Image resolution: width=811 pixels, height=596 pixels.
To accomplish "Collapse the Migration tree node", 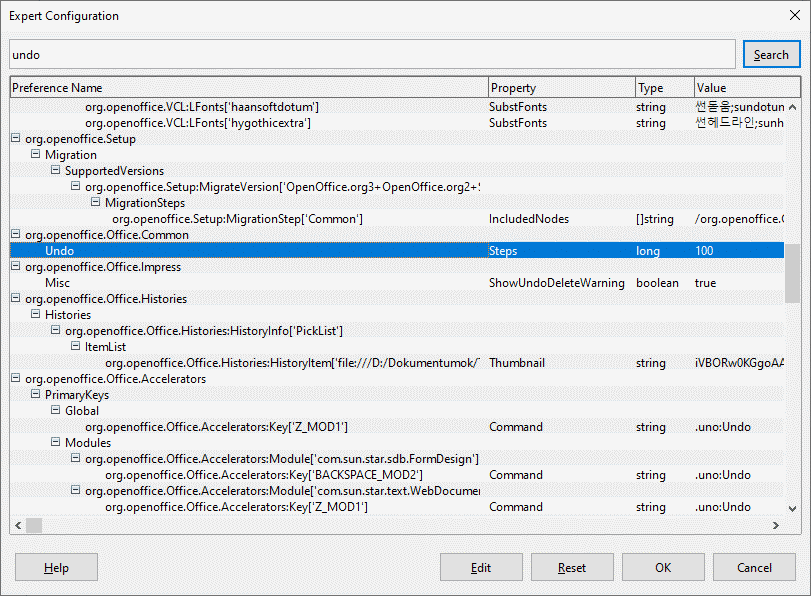I will [36, 155].
